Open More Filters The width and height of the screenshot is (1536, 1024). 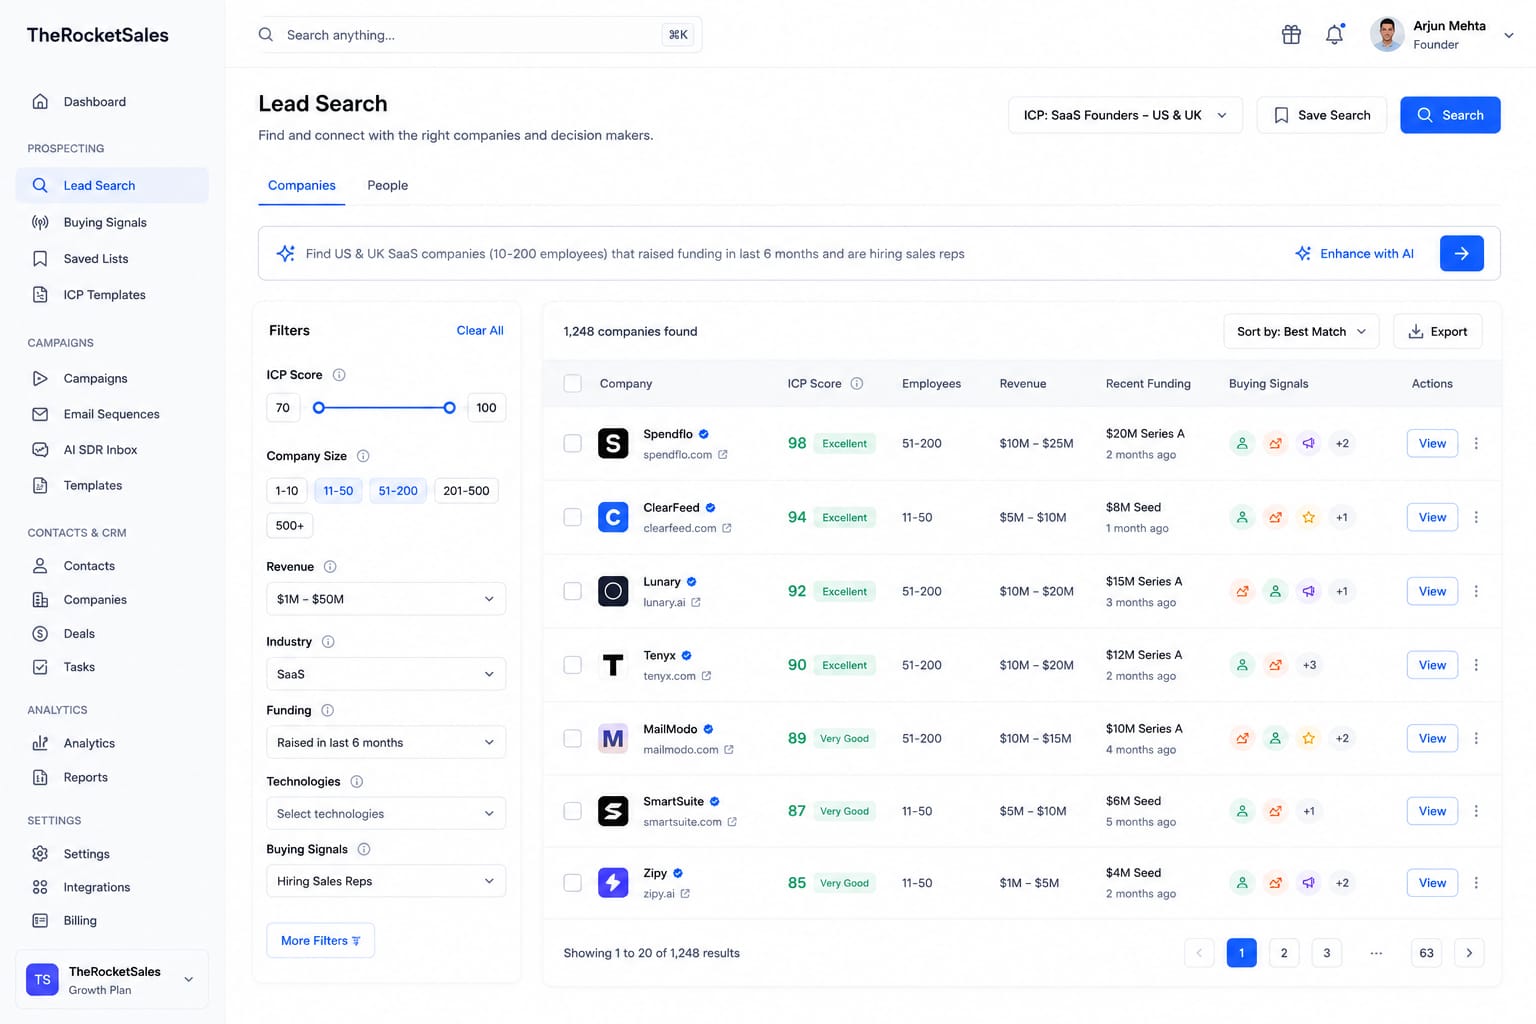[321, 941]
